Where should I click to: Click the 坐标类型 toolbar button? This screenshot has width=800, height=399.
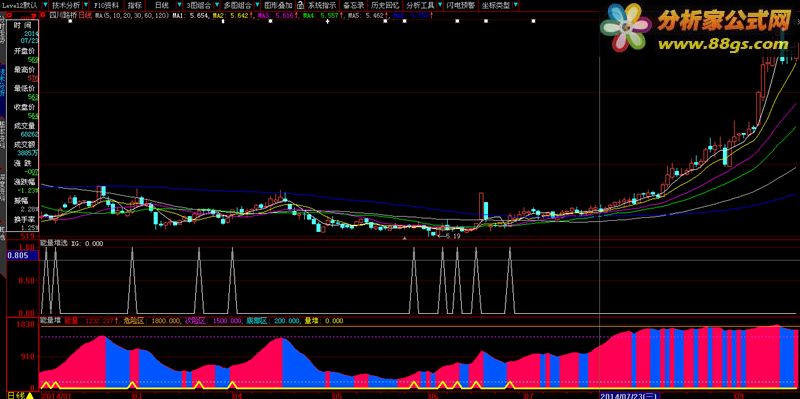coord(495,5)
